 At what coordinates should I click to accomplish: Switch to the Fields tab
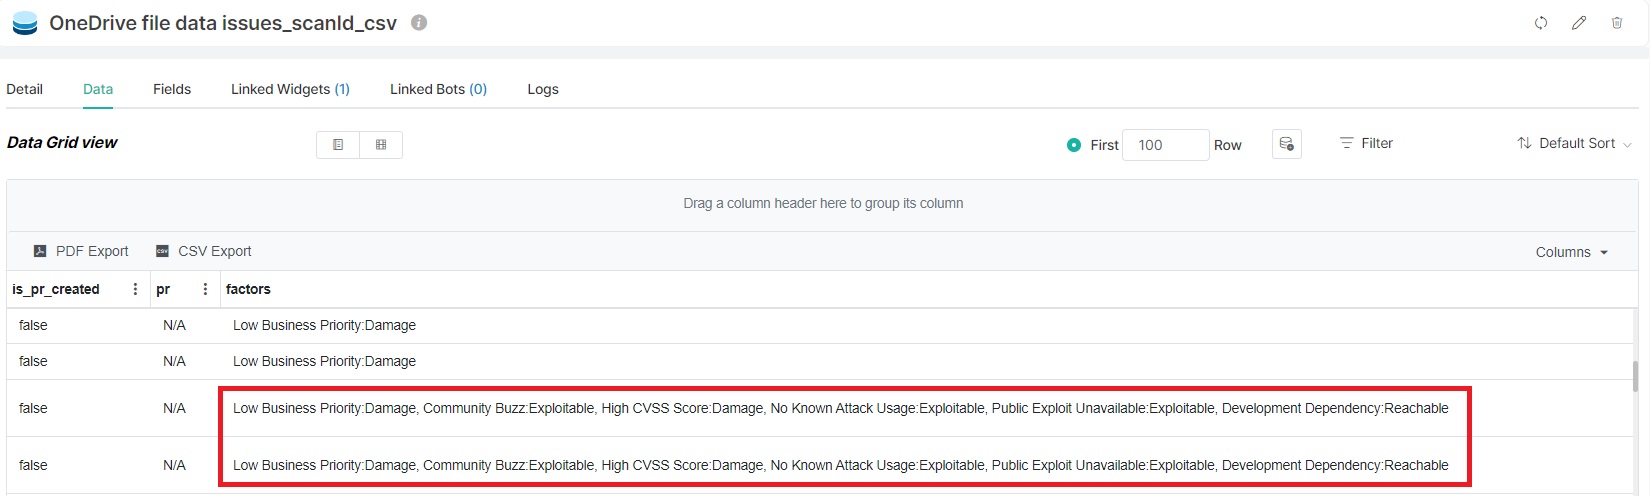click(172, 89)
